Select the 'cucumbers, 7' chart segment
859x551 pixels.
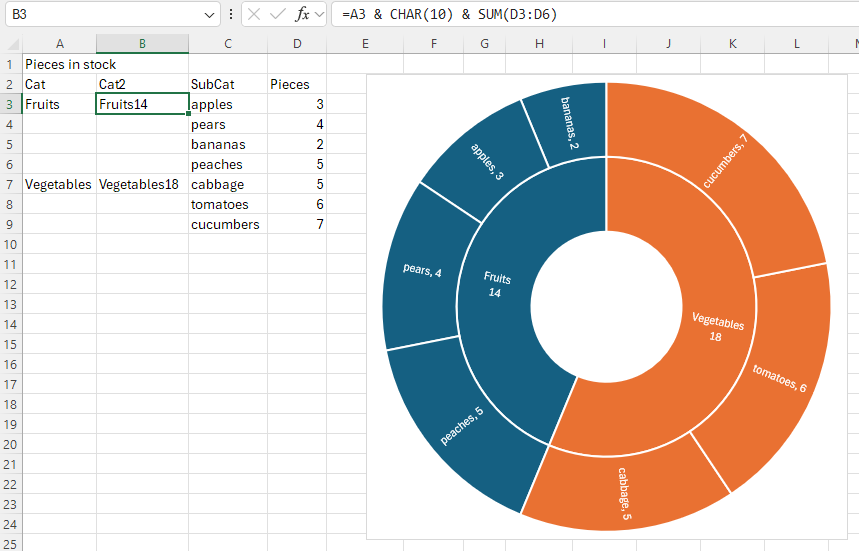pyautogui.click(x=726, y=164)
